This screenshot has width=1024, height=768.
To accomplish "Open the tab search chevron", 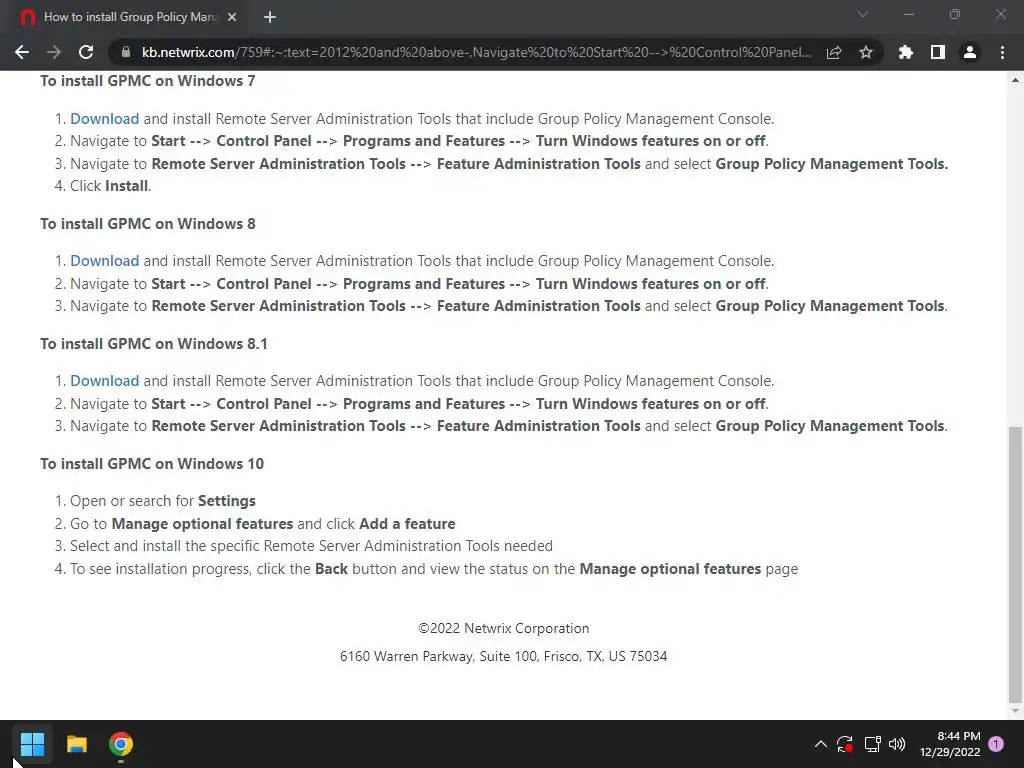I will tap(863, 14).
